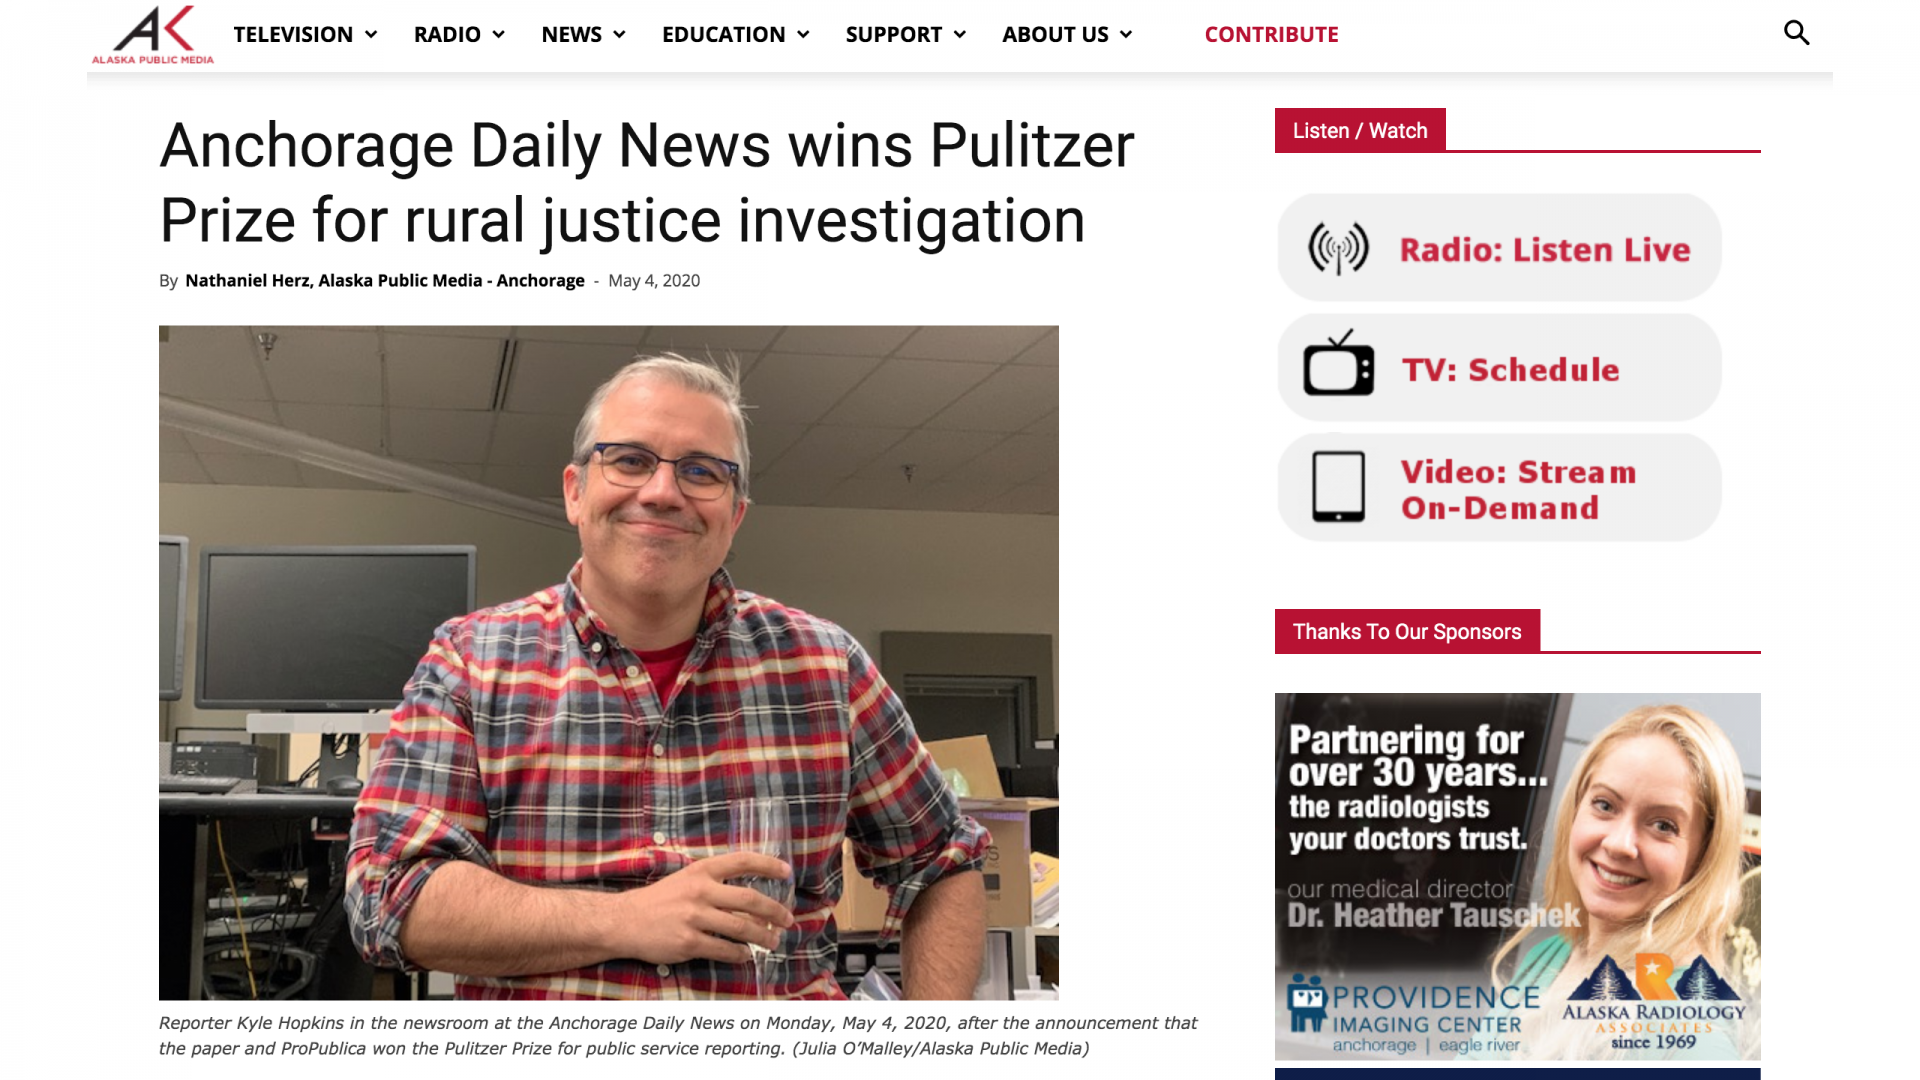Open Video: Stream On-Demand button
Screen dimensions: 1920x1080
(x=1499, y=487)
